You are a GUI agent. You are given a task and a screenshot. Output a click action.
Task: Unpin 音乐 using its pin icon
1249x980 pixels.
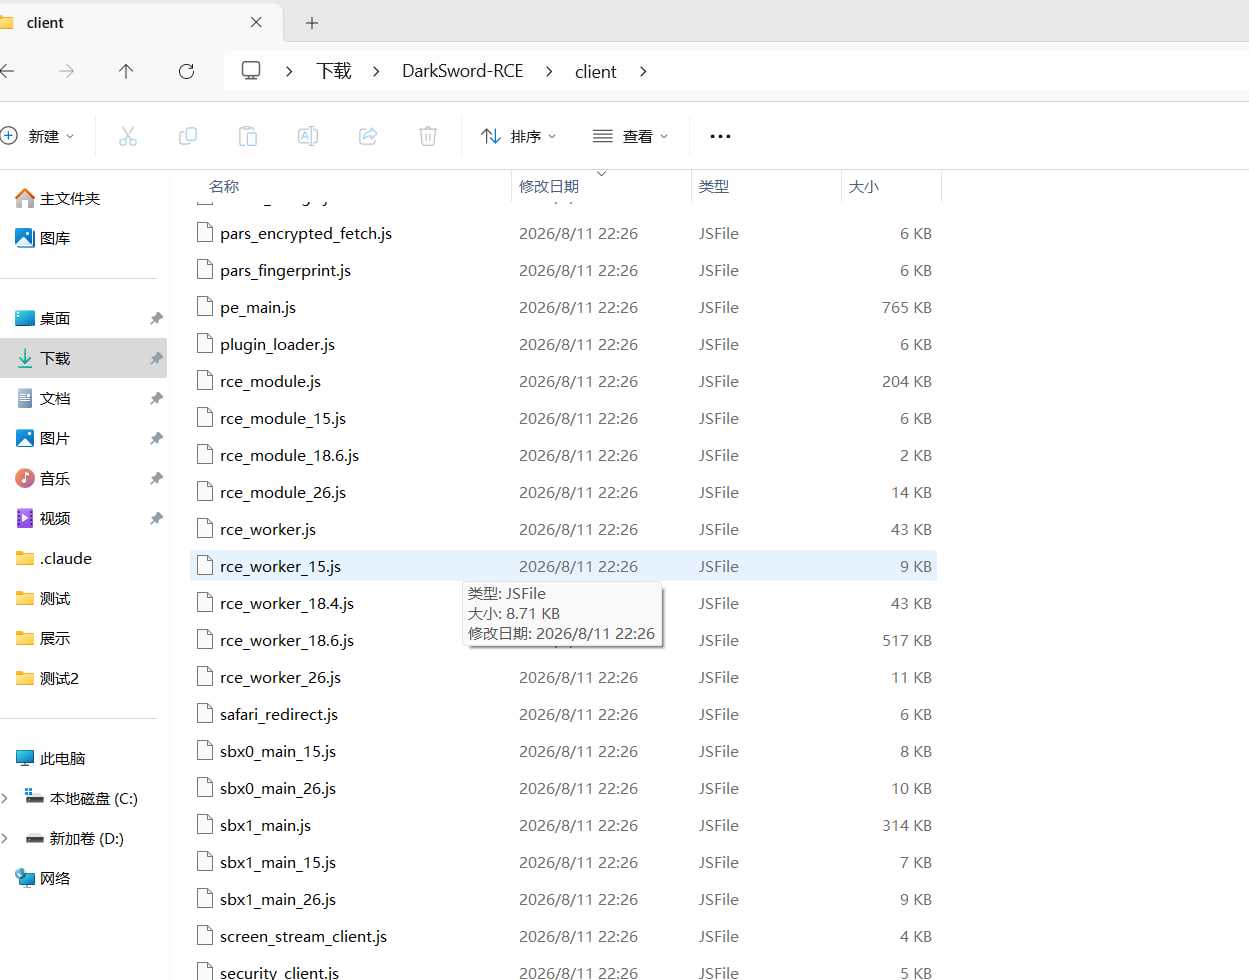tap(156, 478)
